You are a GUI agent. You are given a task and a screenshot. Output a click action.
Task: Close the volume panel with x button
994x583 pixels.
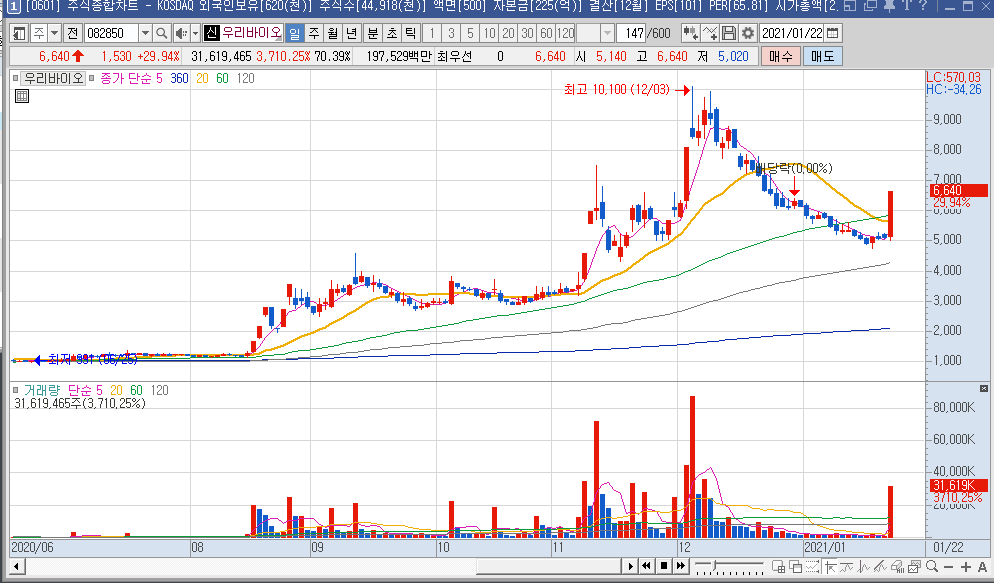[983, 388]
